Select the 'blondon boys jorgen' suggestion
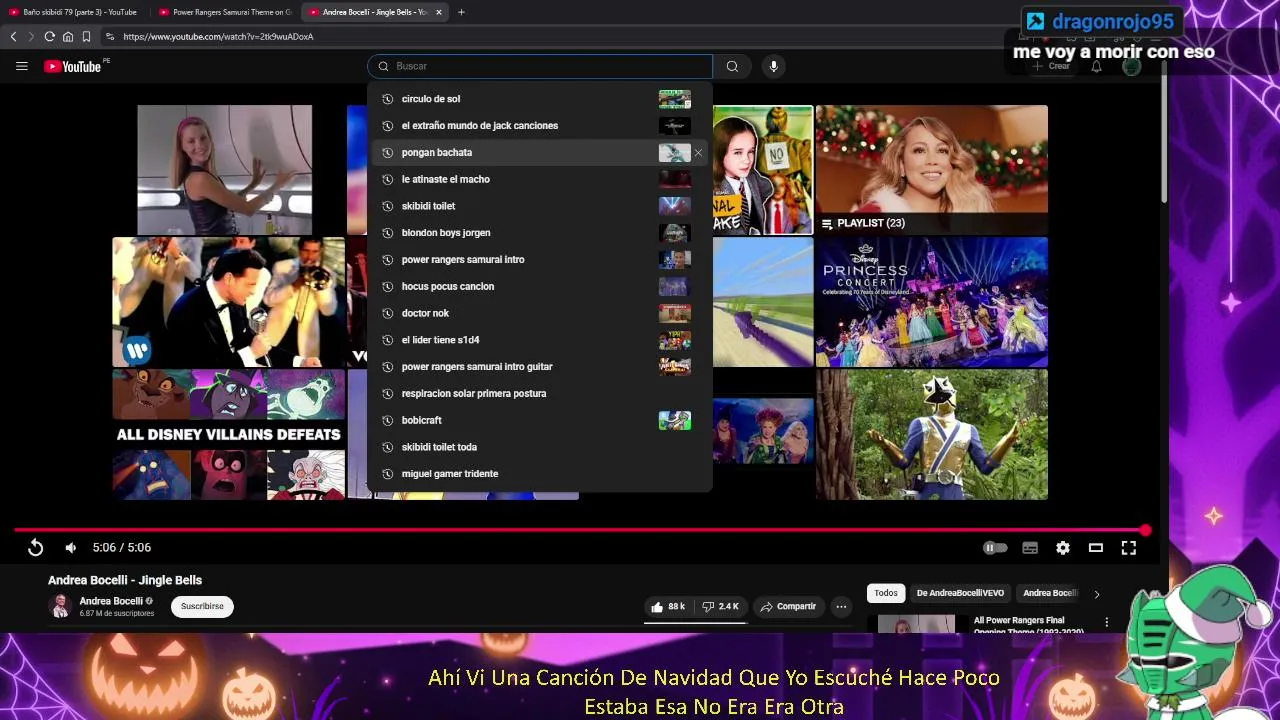The height and width of the screenshot is (720, 1280). (x=539, y=233)
